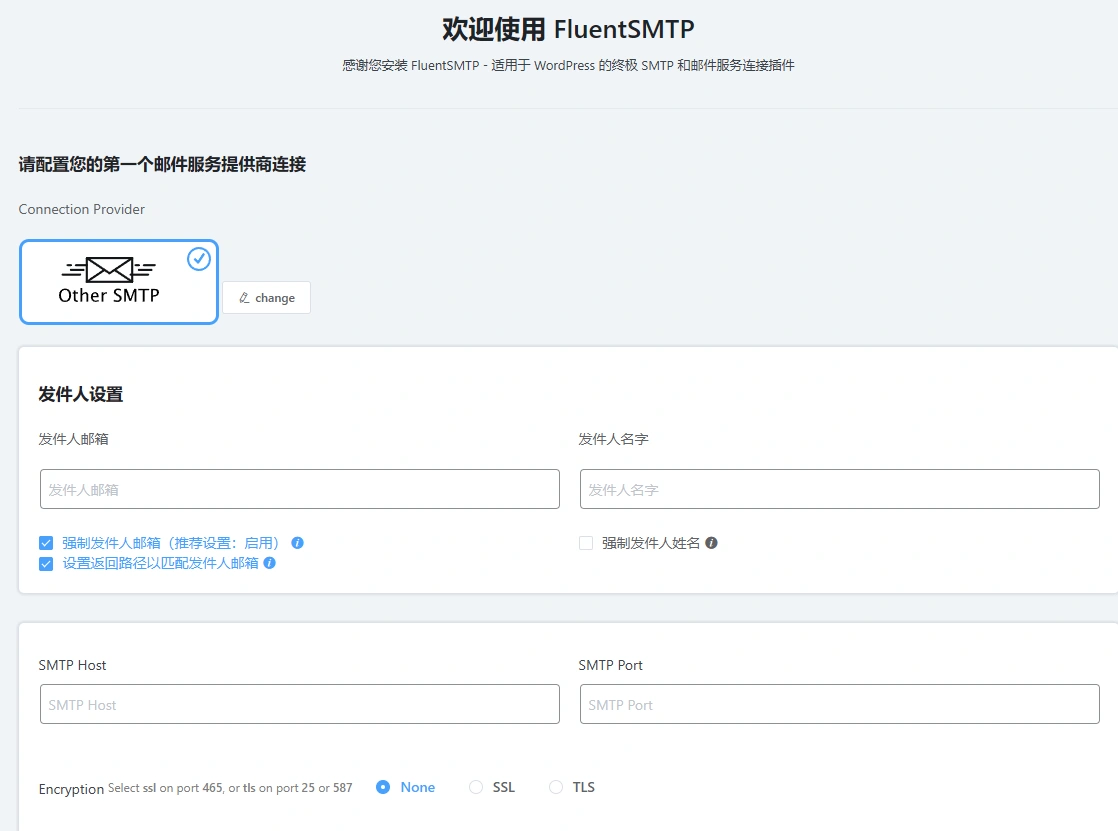This screenshot has height=831, width=1118.
Task: Open tooltip icon next to 强制发件人邮箱
Action: click(298, 541)
